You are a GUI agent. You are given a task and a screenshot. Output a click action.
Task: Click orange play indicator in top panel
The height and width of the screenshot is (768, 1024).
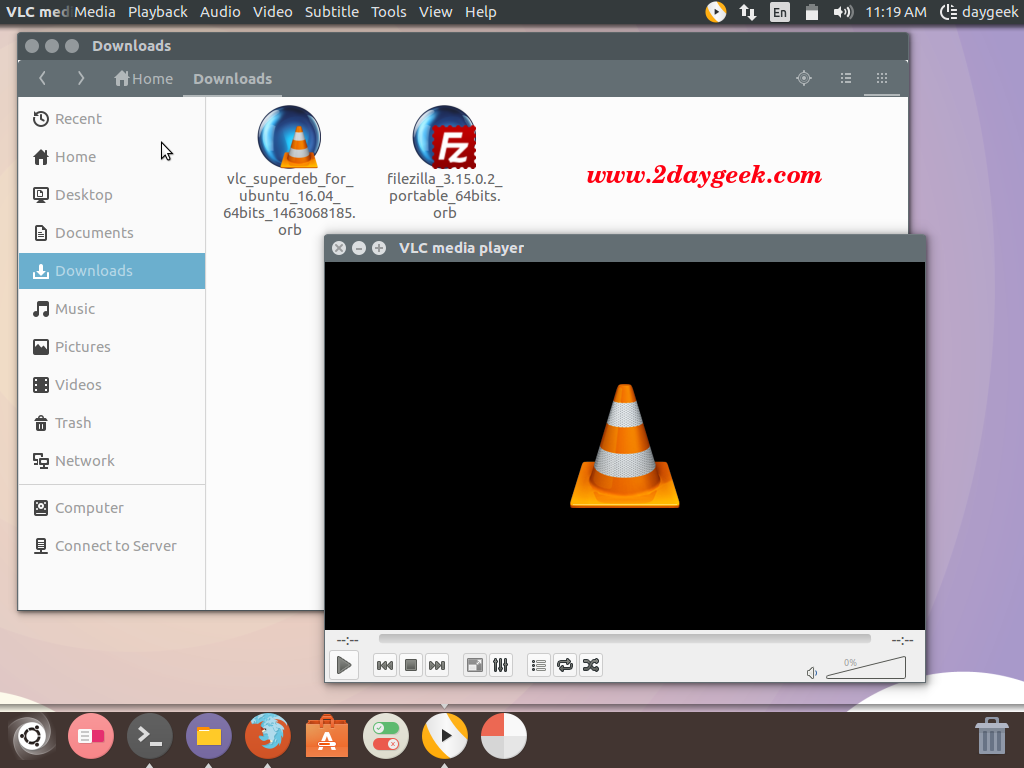716,12
